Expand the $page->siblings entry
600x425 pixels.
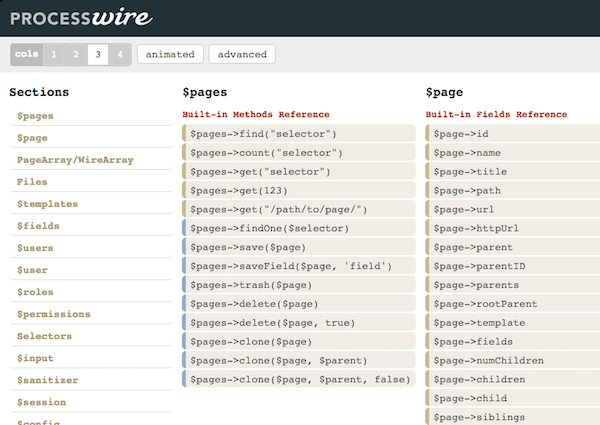point(513,417)
